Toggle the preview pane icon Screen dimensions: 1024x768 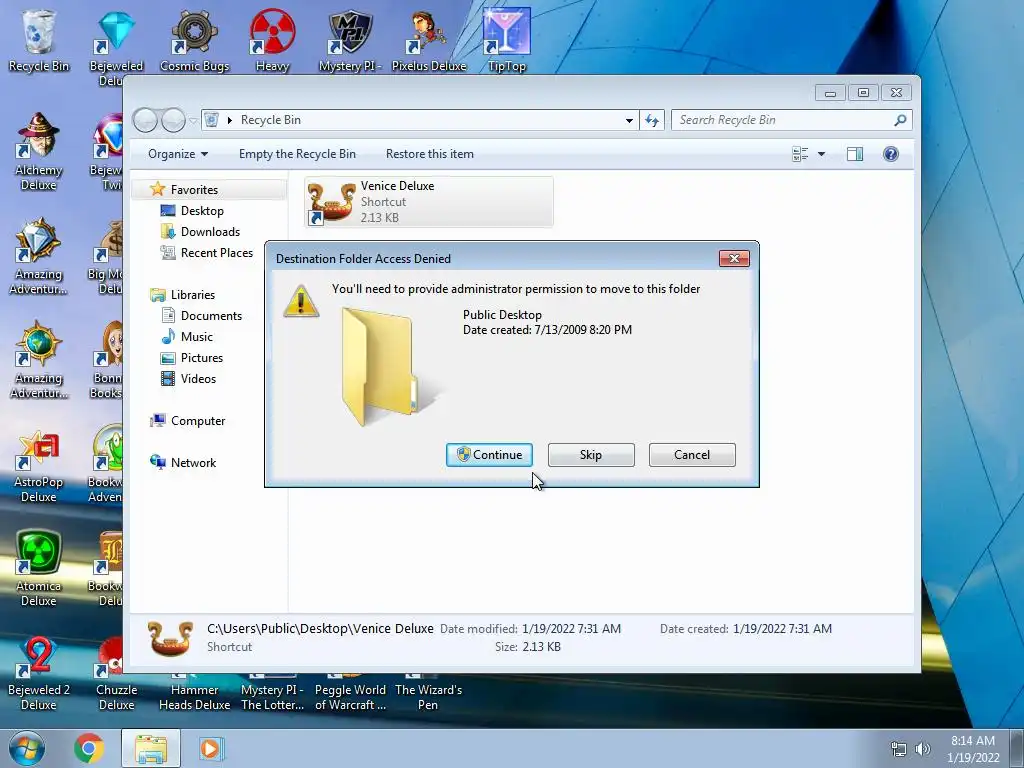855,154
